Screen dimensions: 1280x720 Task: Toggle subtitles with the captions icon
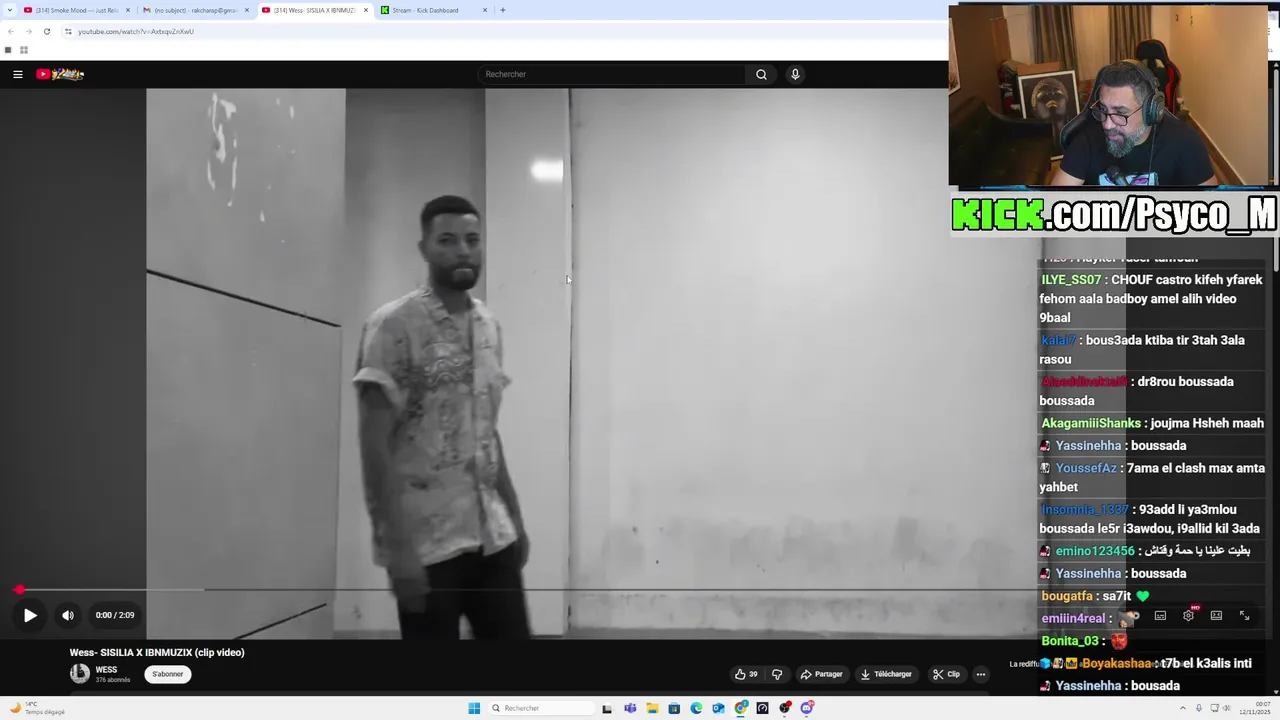1160,616
